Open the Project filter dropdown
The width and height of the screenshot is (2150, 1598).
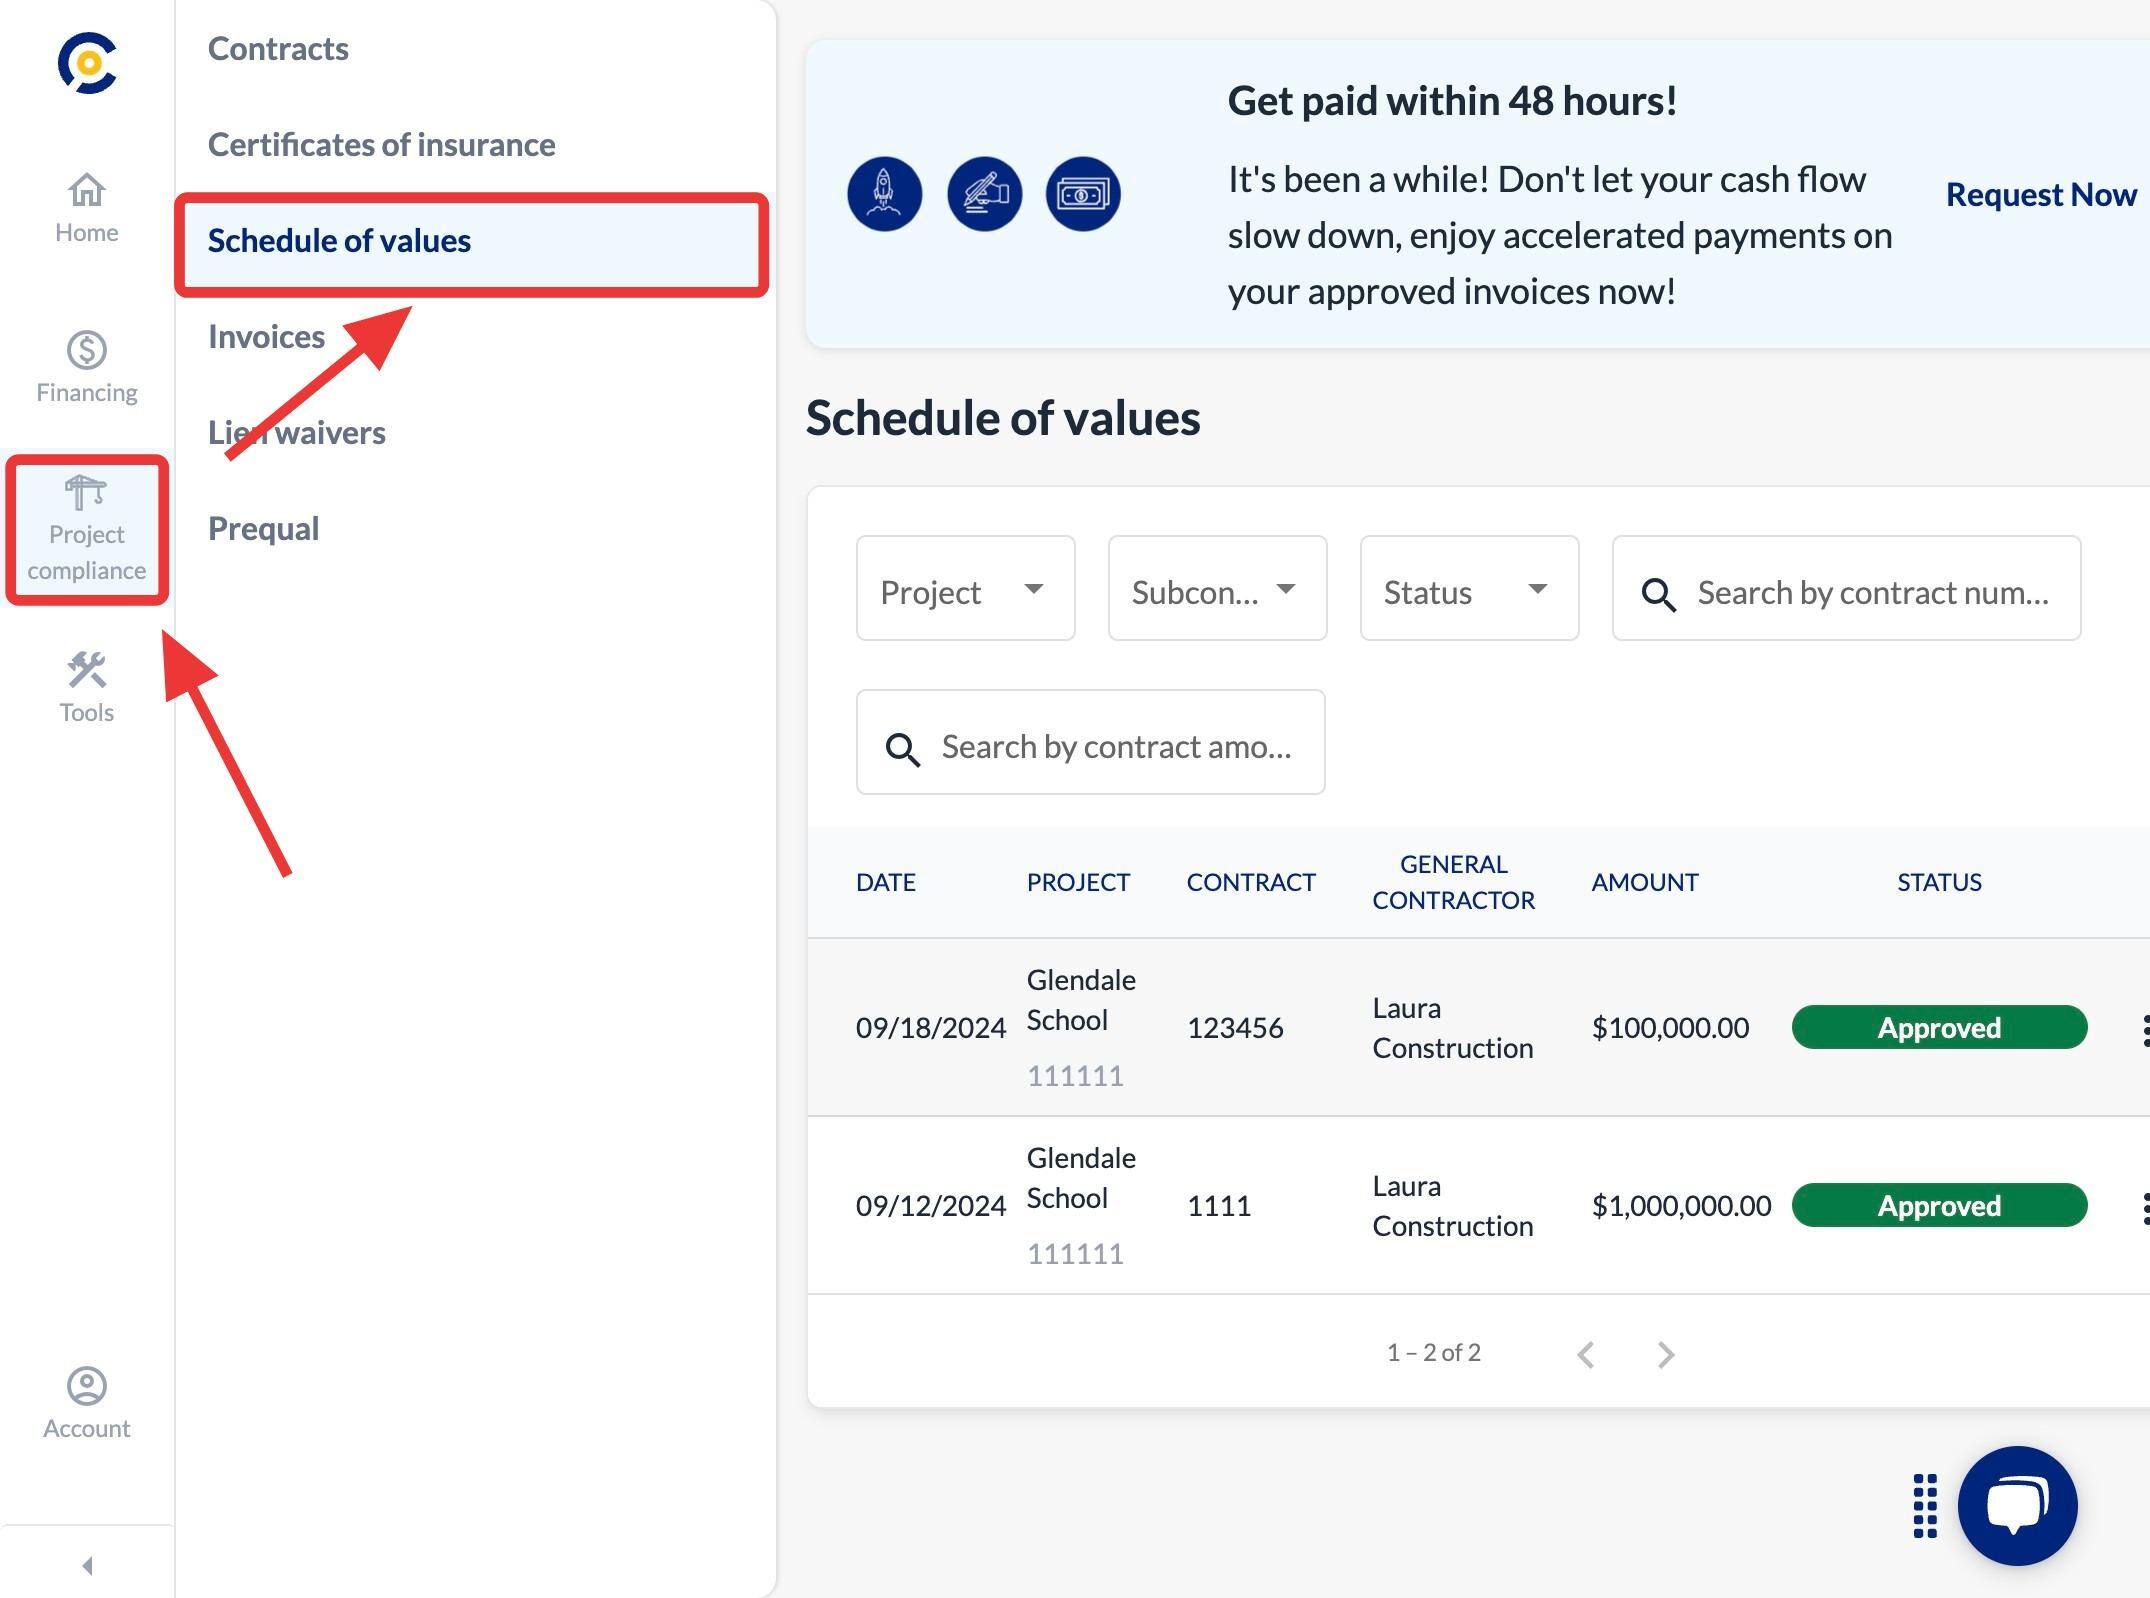[965, 588]
